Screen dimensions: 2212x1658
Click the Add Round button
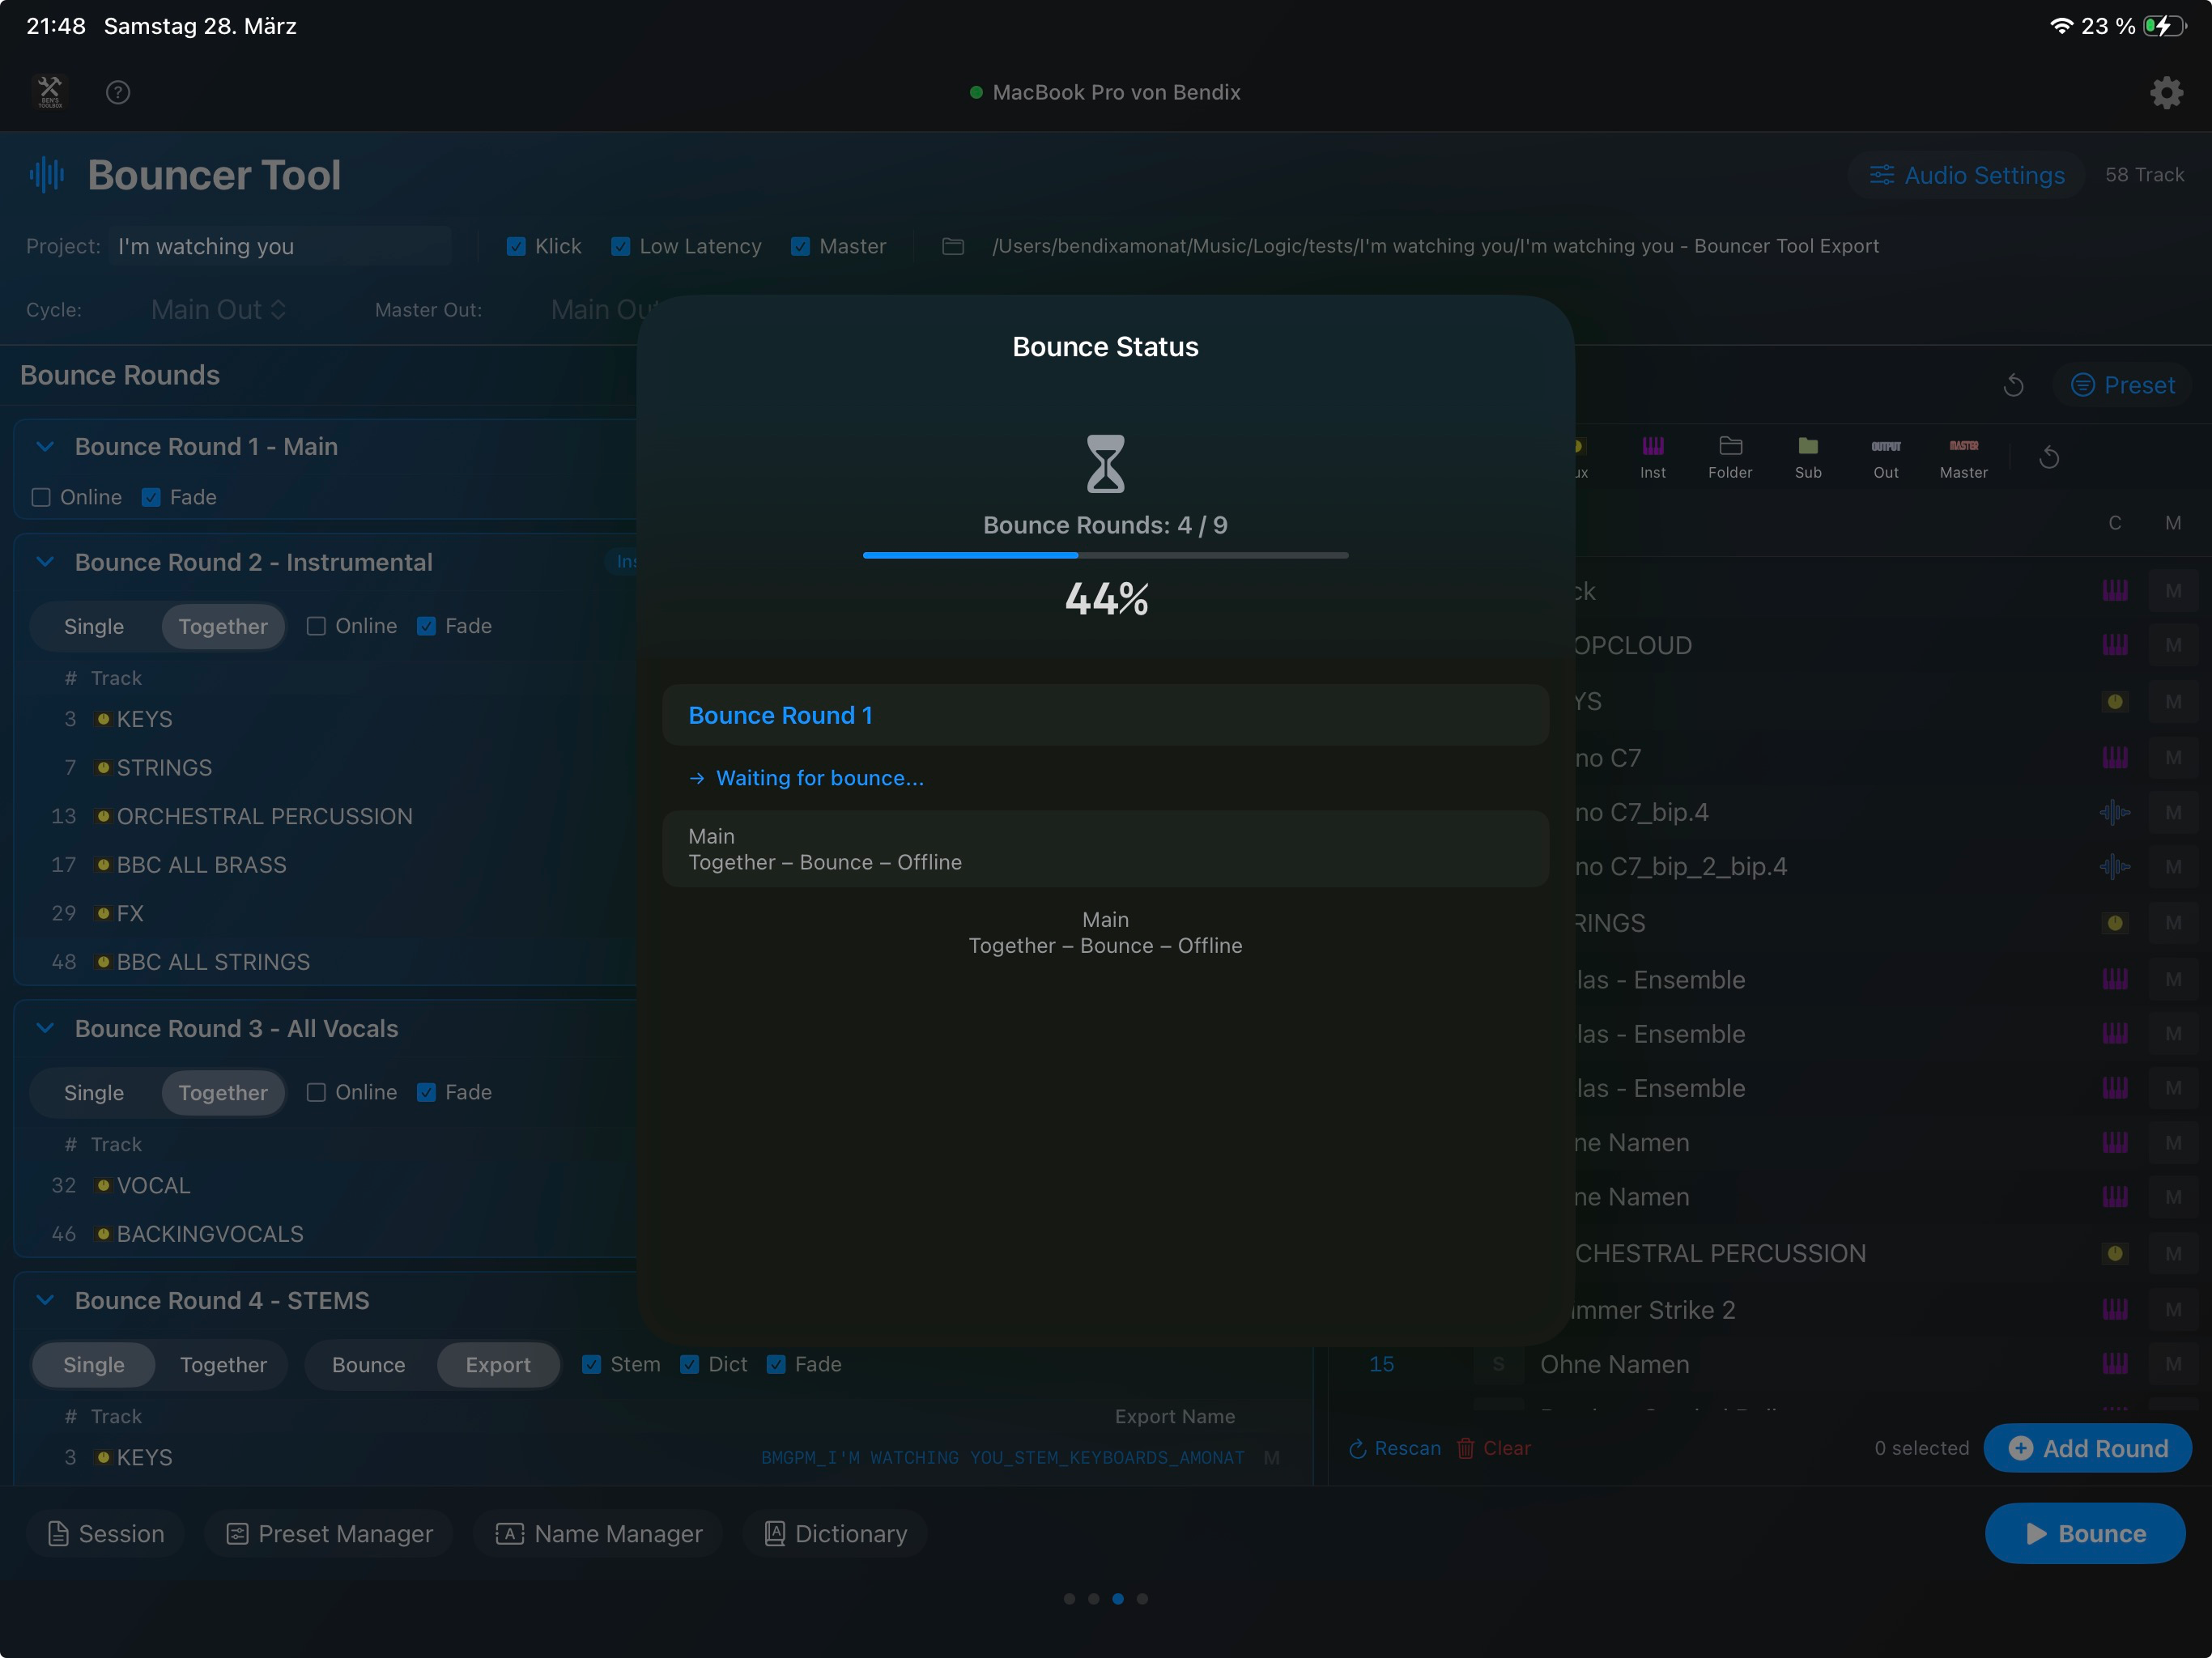point(2088,1448)
